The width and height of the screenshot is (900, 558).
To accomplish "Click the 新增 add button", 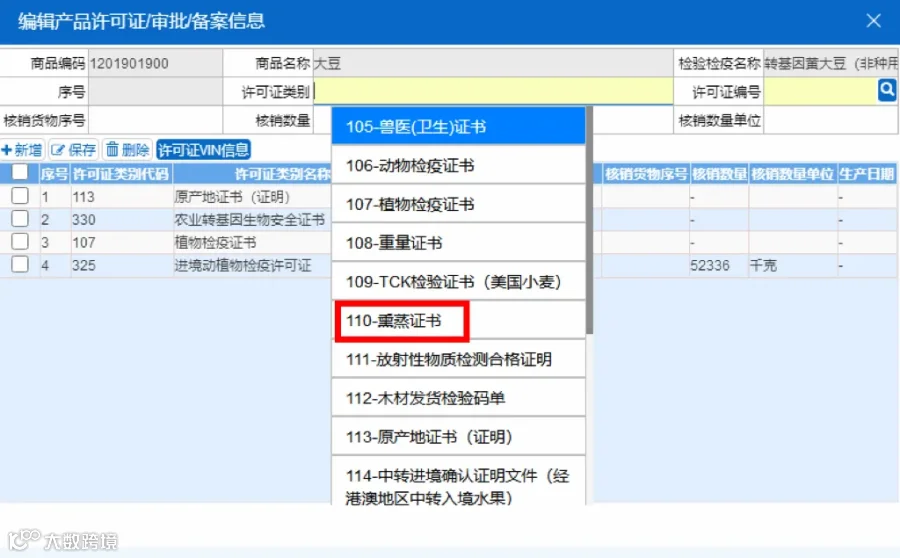I will [x=22, y=150].
